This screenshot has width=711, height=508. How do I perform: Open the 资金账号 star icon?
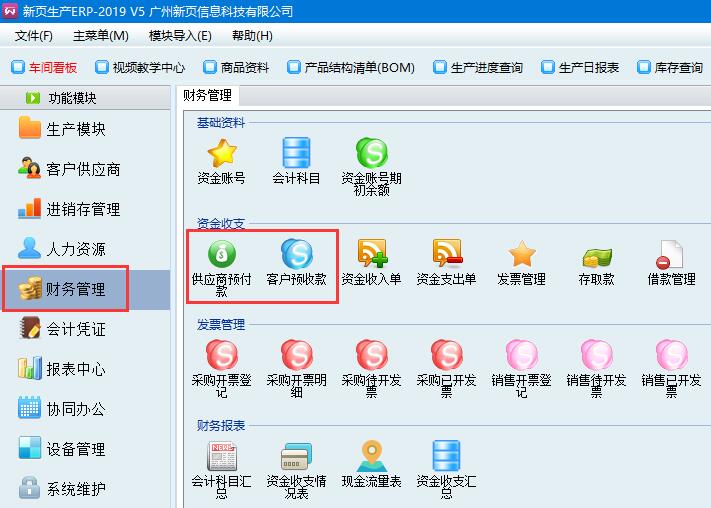click(x=221, y=154)
